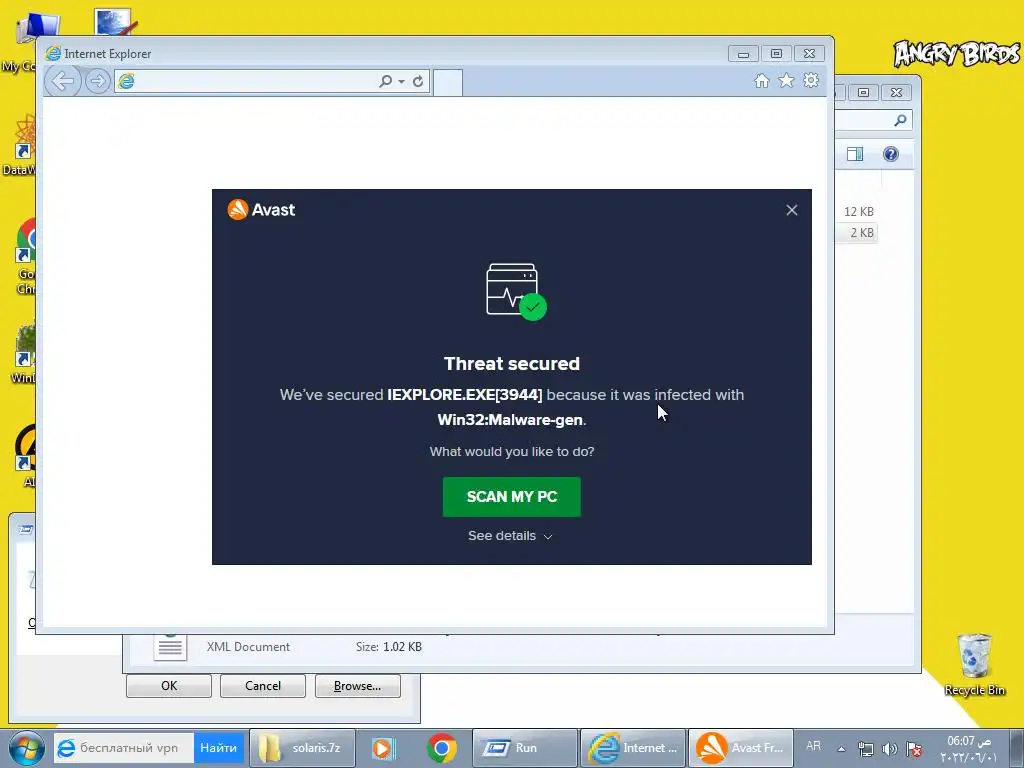Click the threat secured shield graphic

click(516, 291)
